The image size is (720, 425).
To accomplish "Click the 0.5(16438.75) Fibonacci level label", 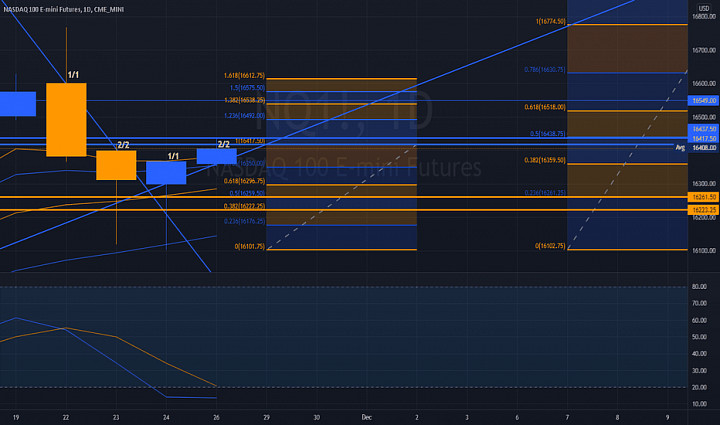I will pyautogui.click(x=548, y=134).
